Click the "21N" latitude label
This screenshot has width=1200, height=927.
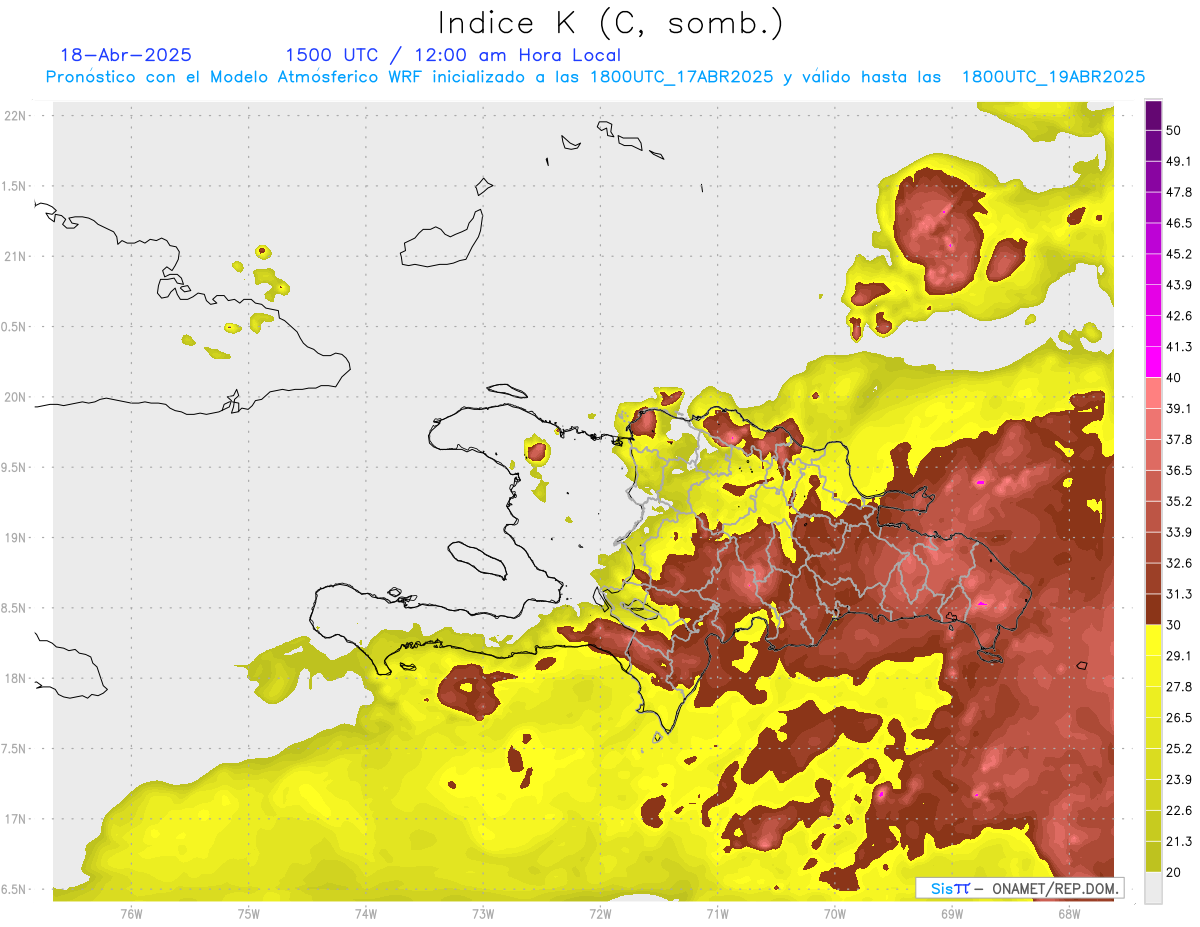(17, 257)
